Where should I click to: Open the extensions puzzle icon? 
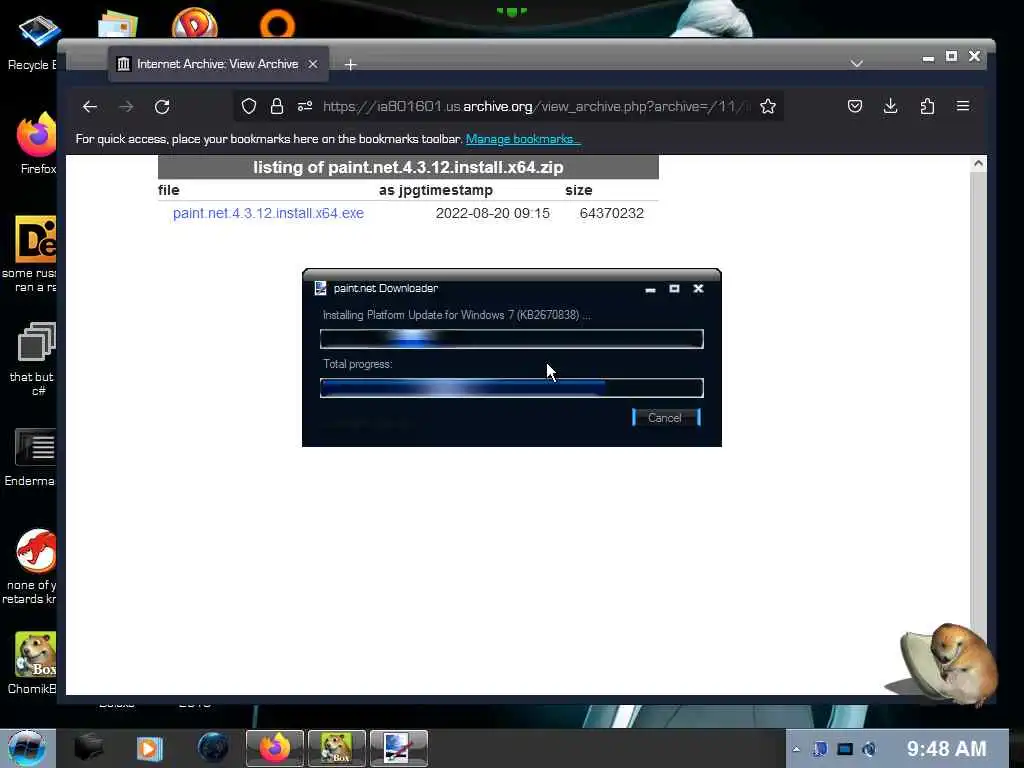927,106
